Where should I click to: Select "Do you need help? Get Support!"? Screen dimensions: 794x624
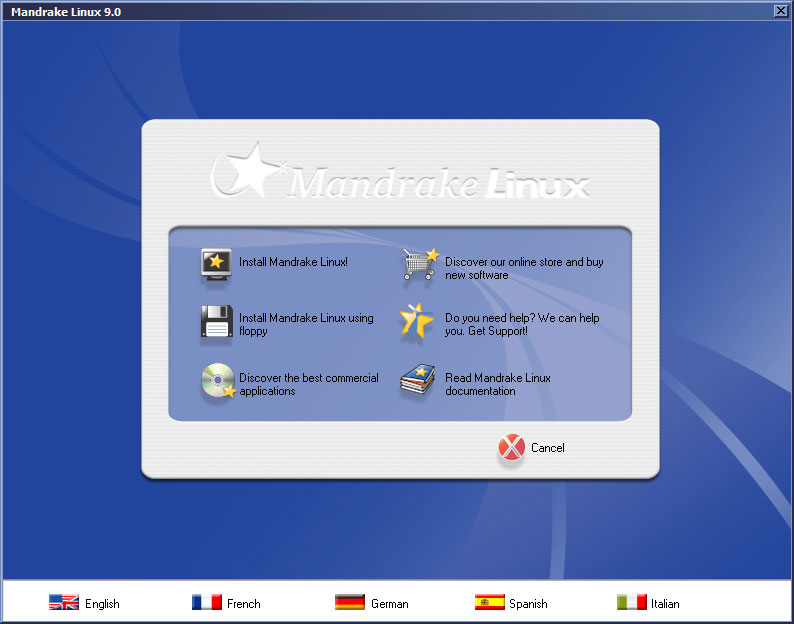click(522, 324)
